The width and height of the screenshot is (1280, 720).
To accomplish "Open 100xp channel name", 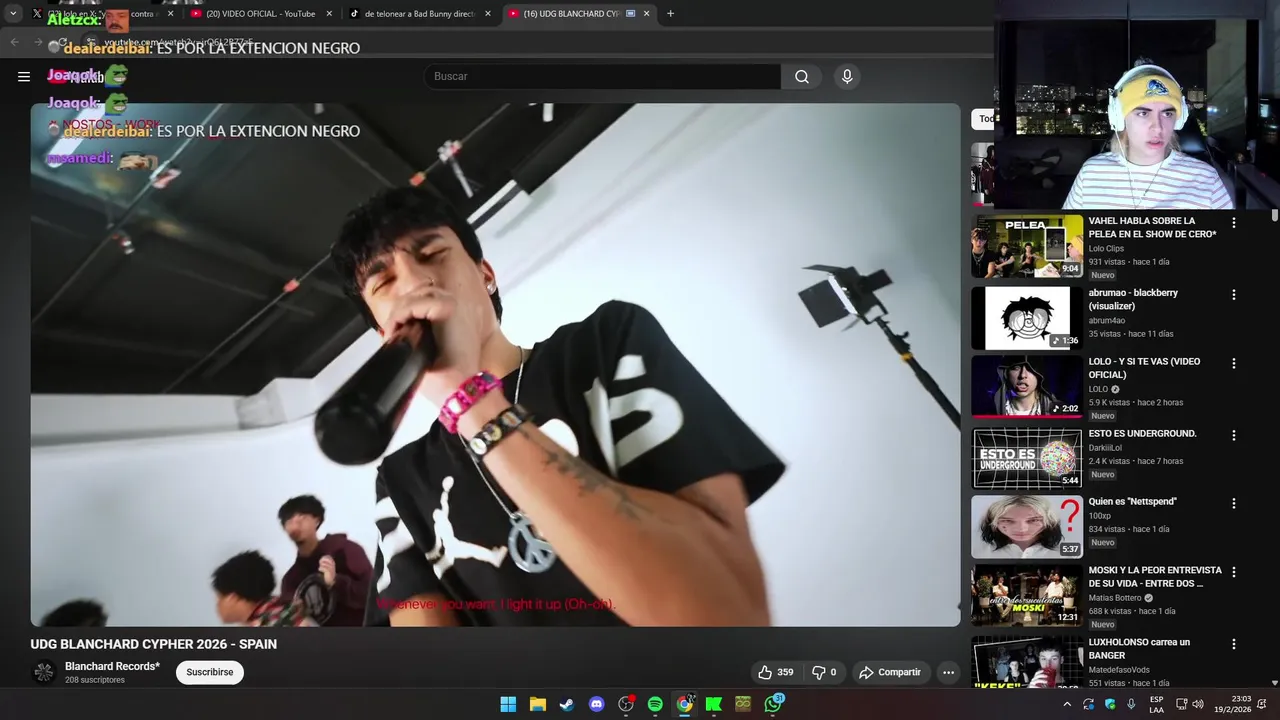I will (1100, 516).
